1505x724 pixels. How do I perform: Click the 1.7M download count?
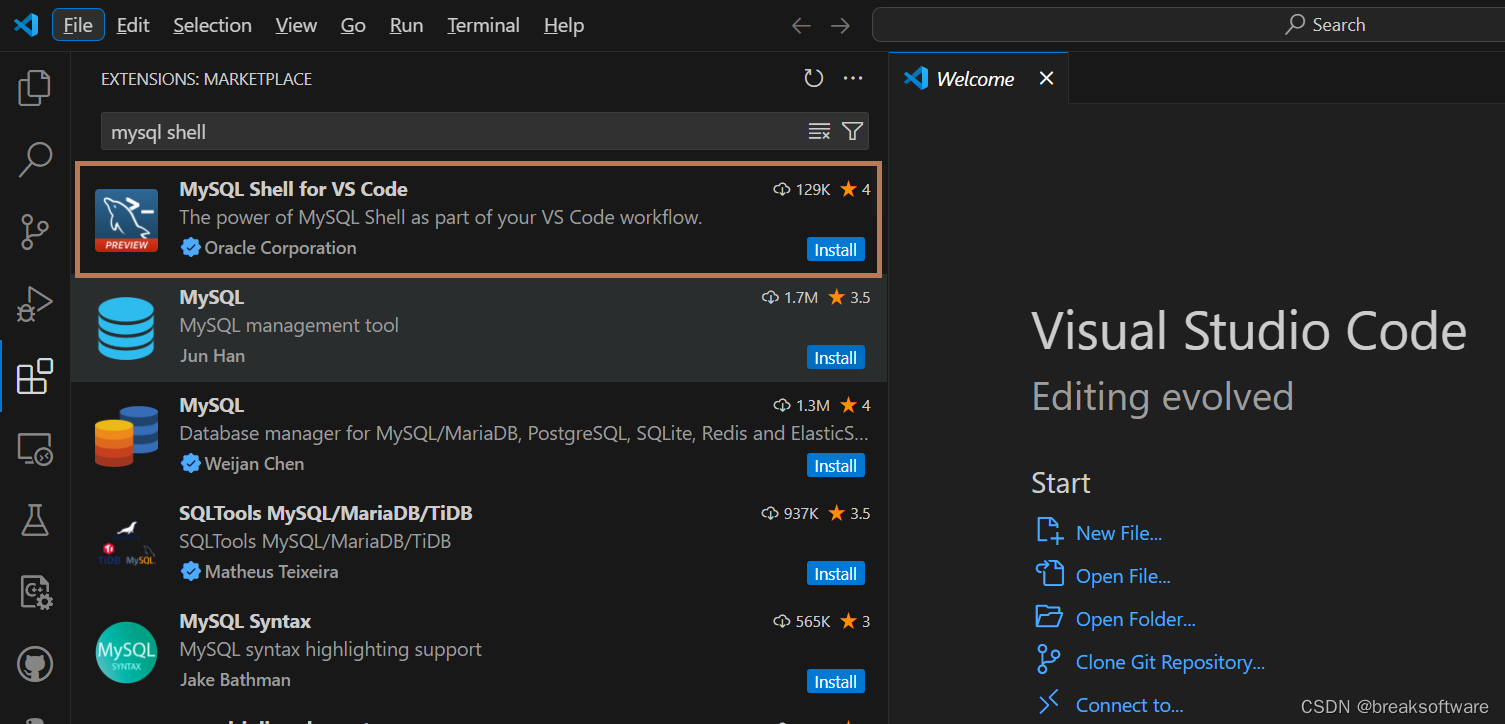790,297
